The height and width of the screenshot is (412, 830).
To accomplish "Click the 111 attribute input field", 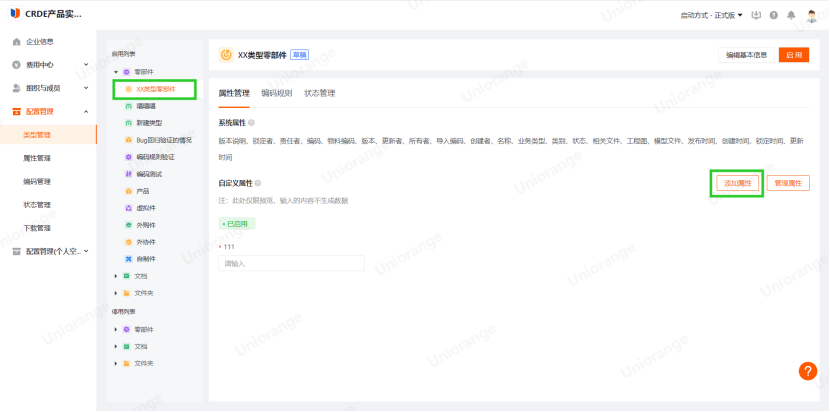I will [291, 263].
